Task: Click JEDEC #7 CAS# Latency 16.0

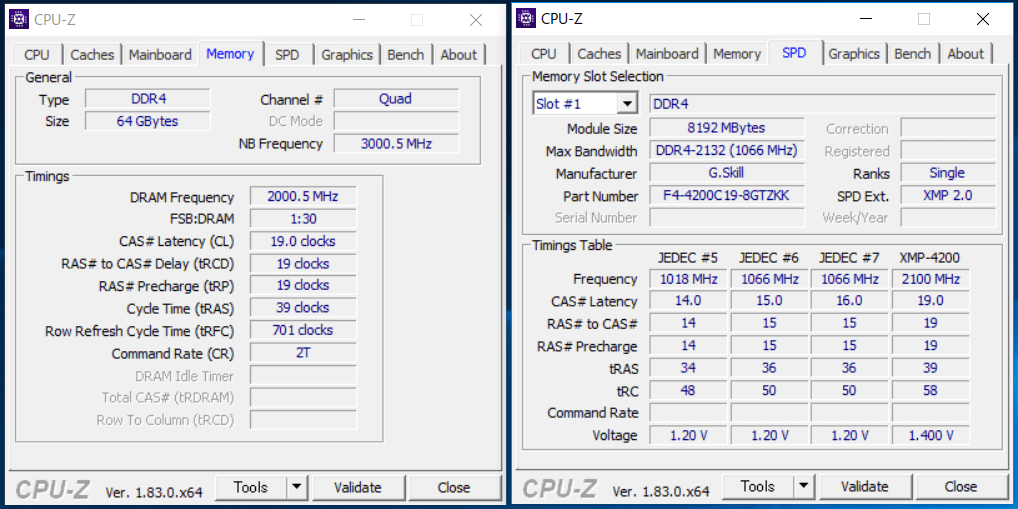Action: [849, 301]
